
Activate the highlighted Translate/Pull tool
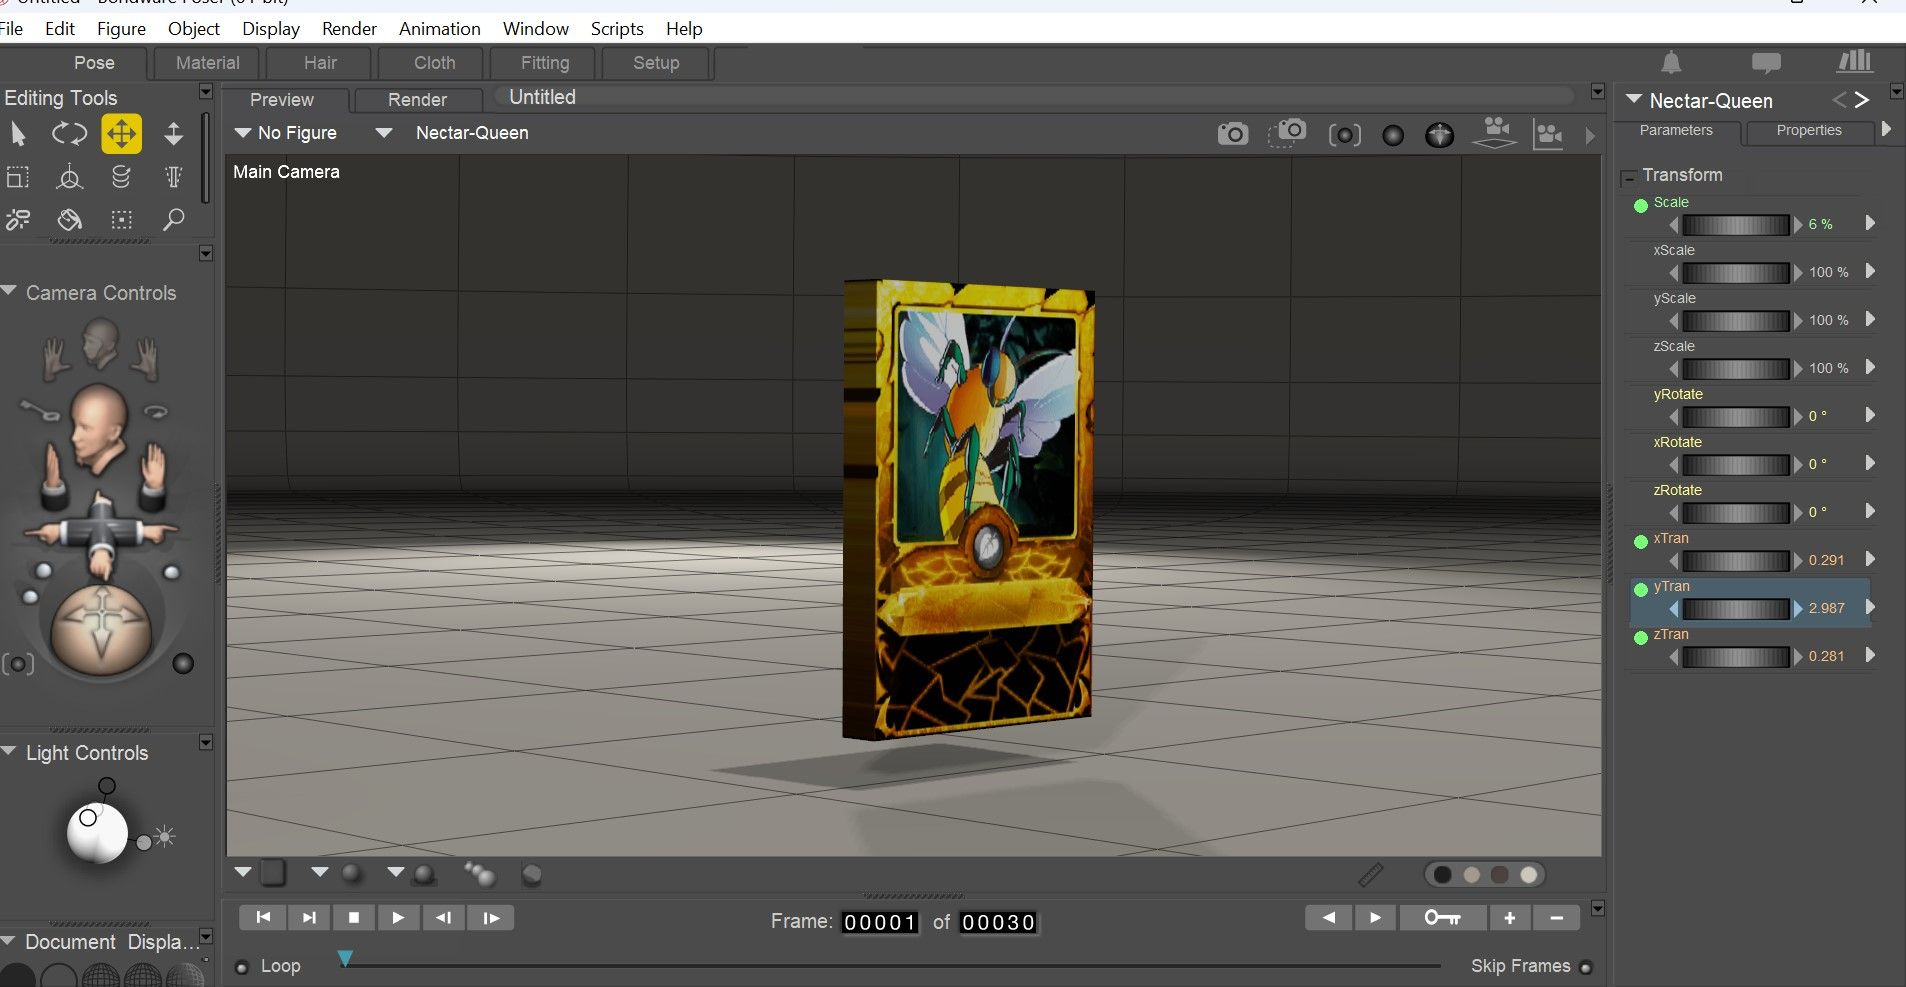(x=121, y=134)
